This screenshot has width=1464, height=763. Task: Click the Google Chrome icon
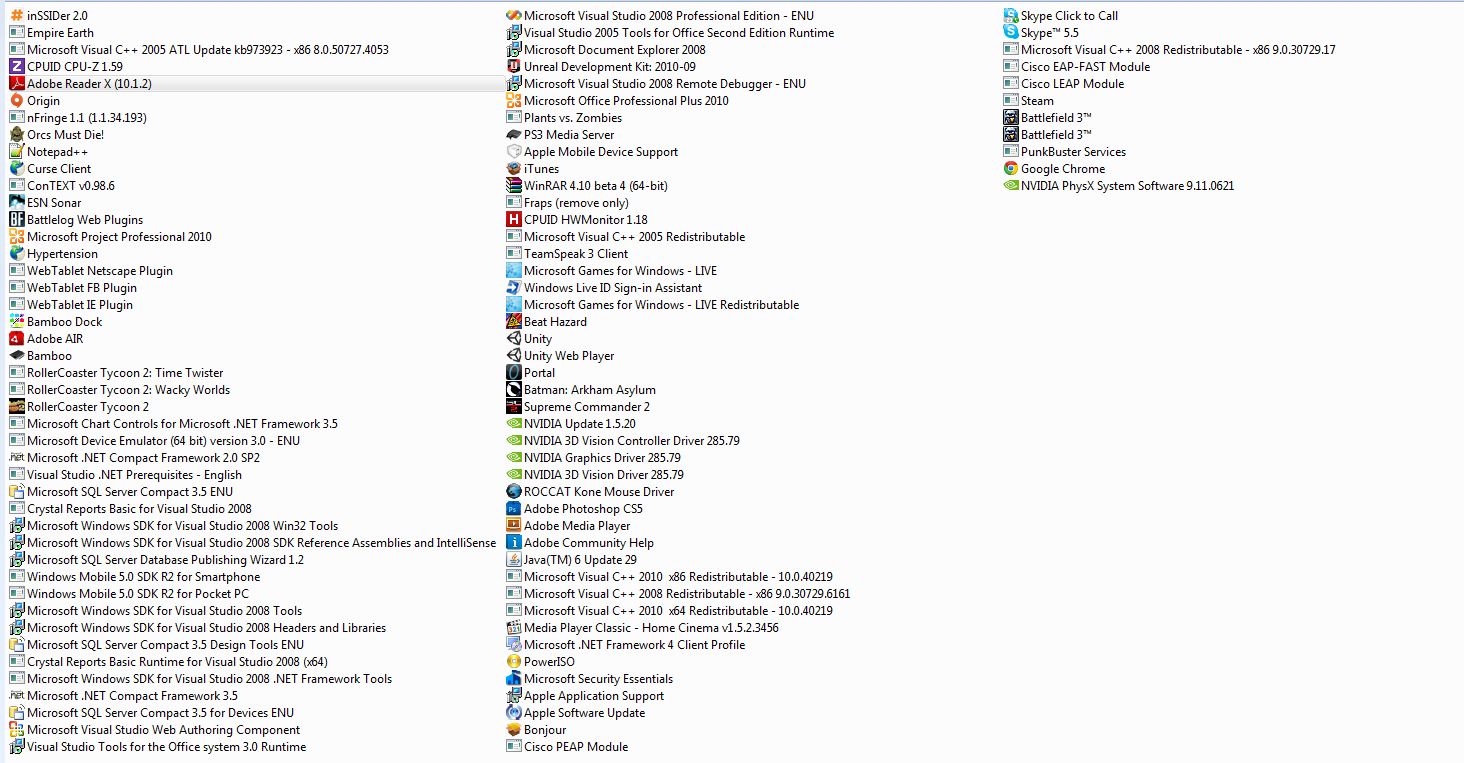click(1011, 169)
